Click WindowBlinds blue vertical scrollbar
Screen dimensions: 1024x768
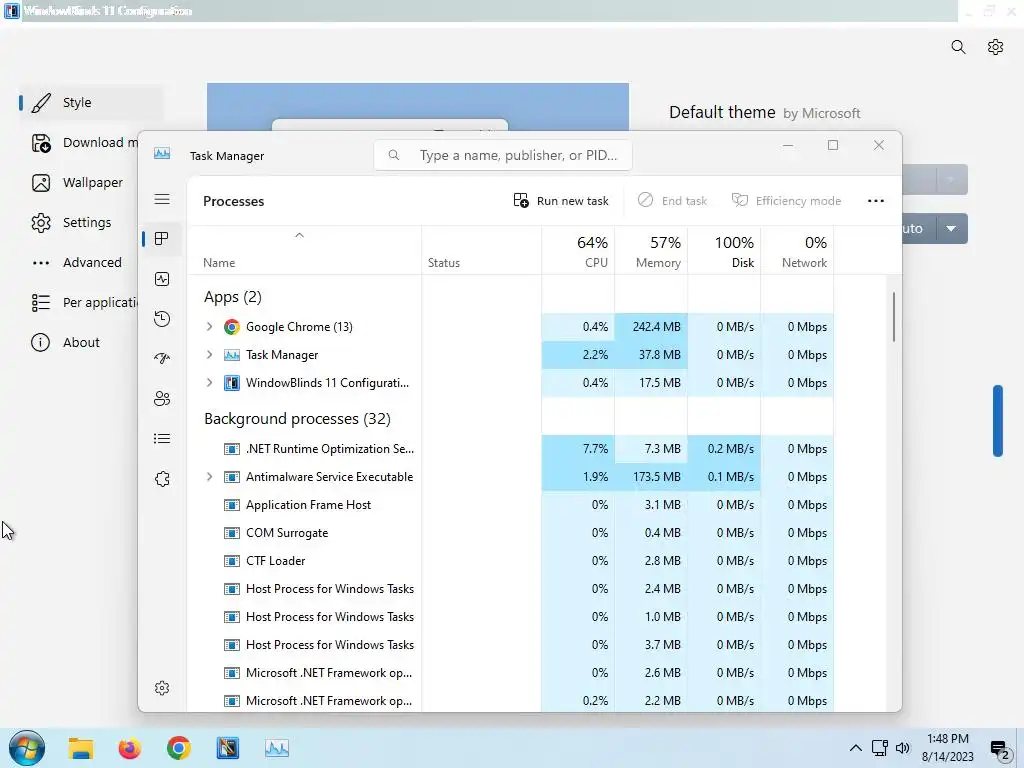coord(998,421)
